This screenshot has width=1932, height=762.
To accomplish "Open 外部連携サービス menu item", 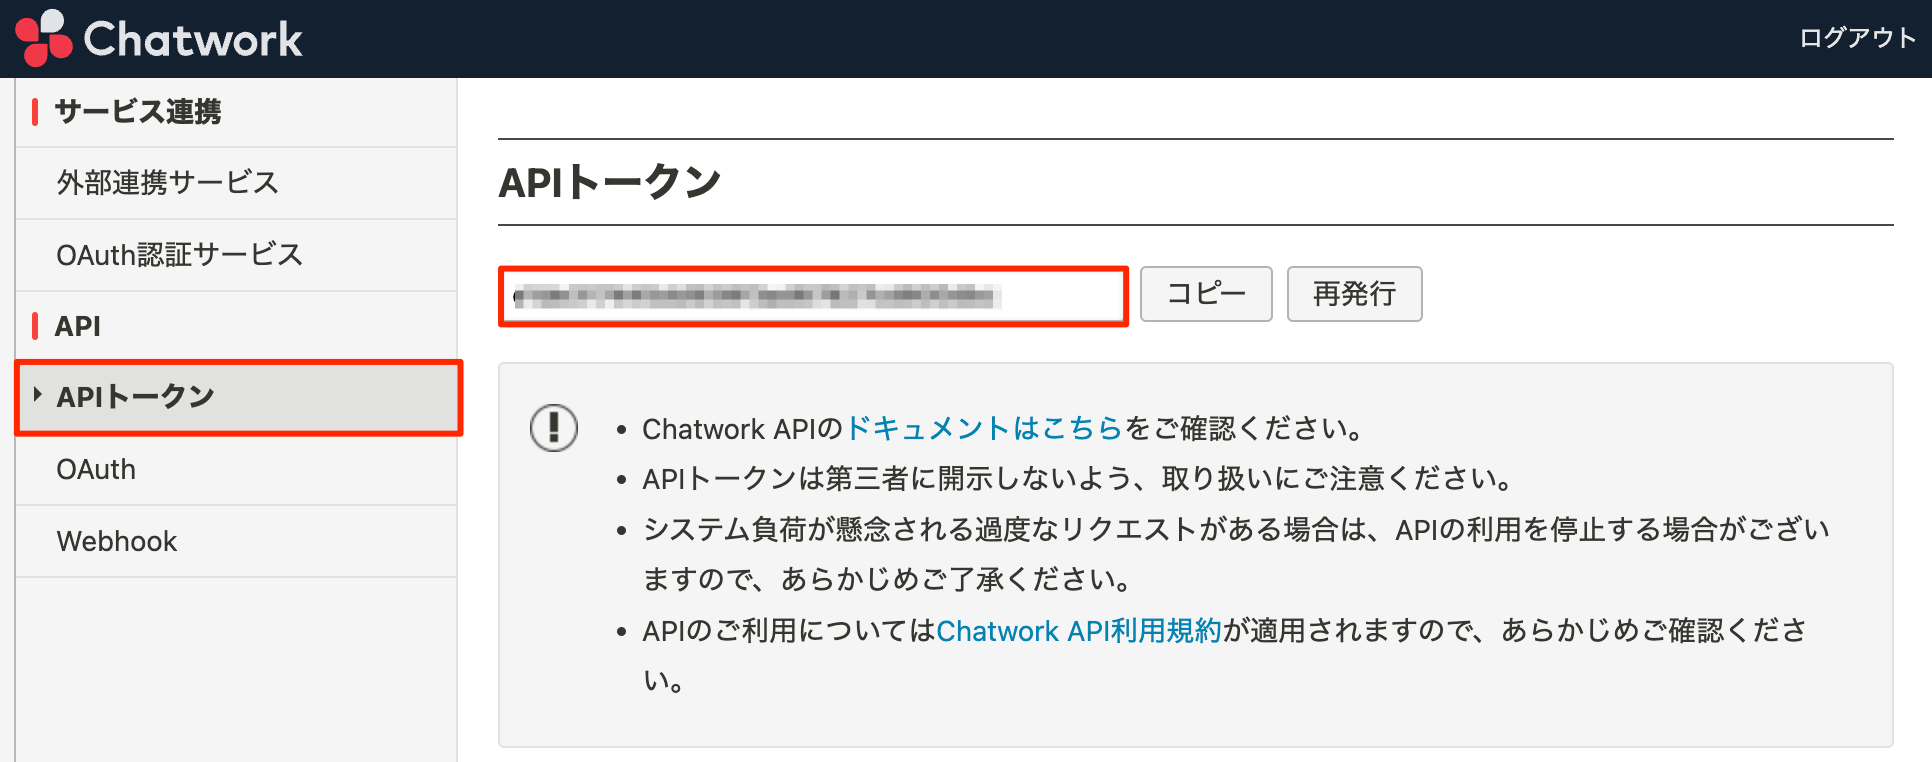I will [236, 183].
